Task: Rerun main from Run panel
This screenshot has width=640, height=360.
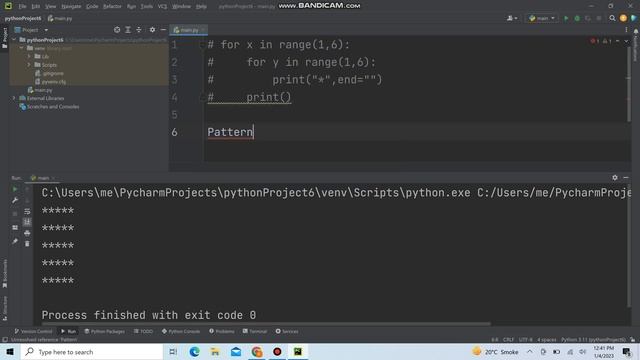Action: point(15,189)
